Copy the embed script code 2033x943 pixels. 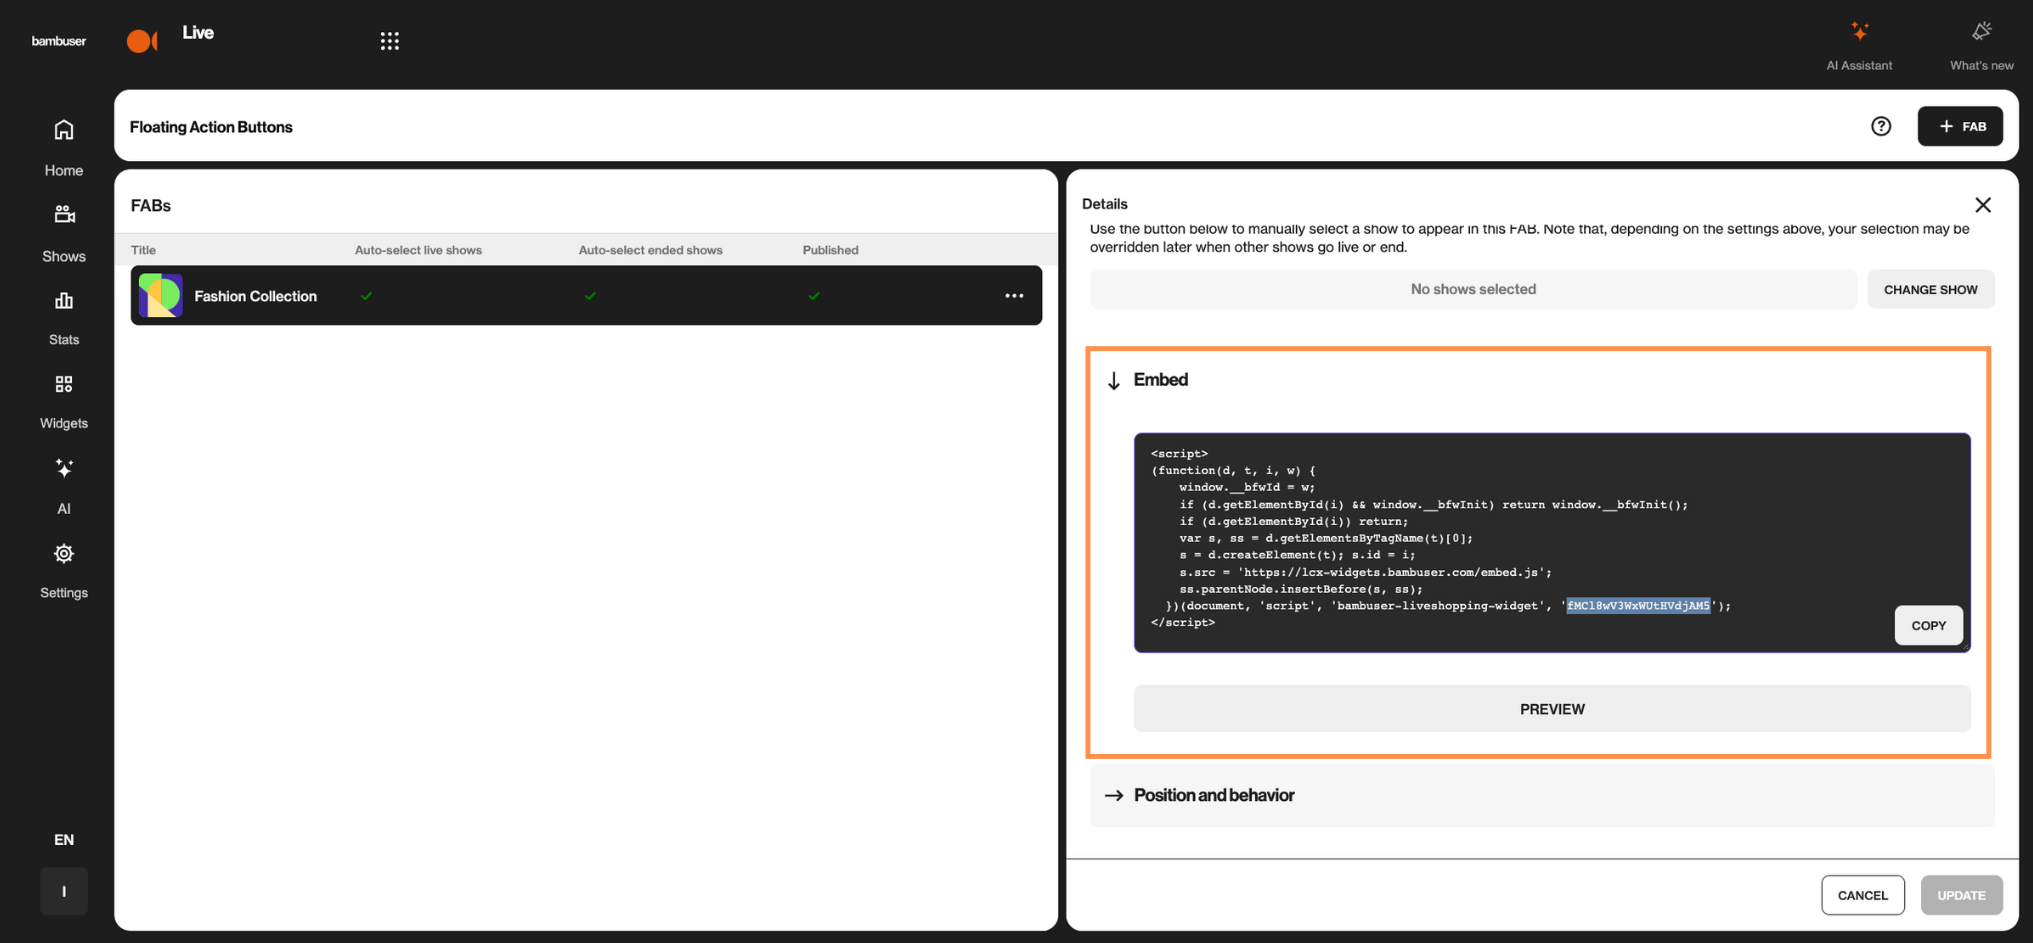[1928, 625]
